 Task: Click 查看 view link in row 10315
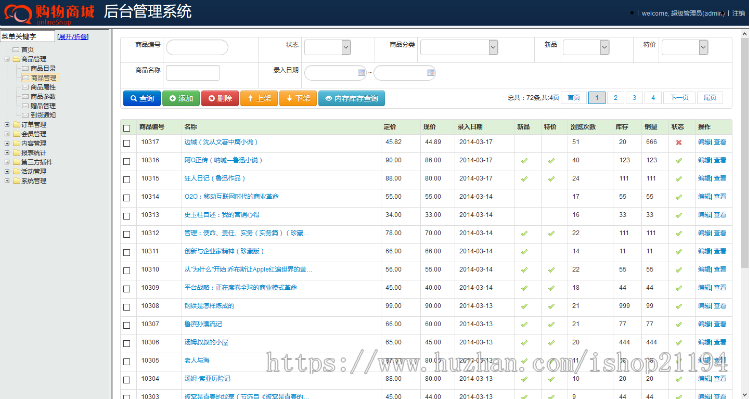click(720, 178)
